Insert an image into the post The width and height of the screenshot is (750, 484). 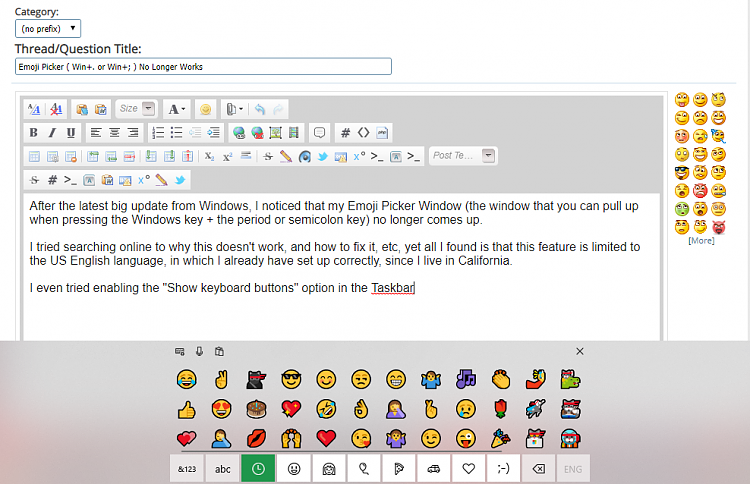(x=276, y=132)
